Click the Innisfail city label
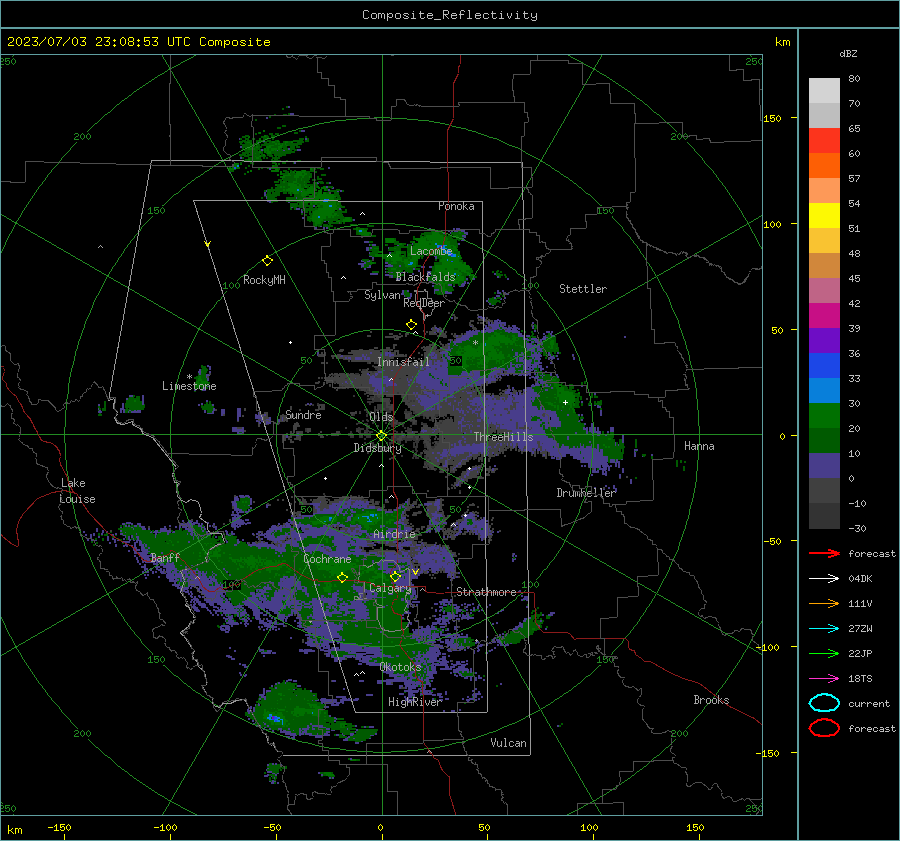Screen dimensions: 900x841 click(x=403, y=362)
